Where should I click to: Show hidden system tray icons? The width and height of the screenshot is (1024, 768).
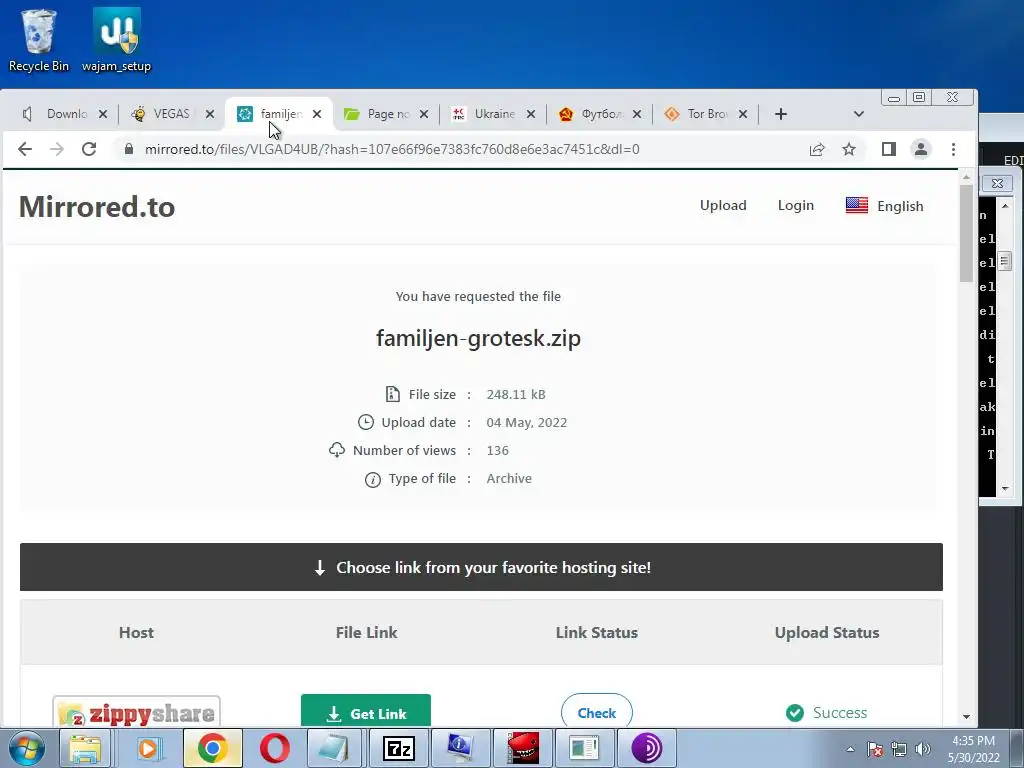[x=850, y=749]
